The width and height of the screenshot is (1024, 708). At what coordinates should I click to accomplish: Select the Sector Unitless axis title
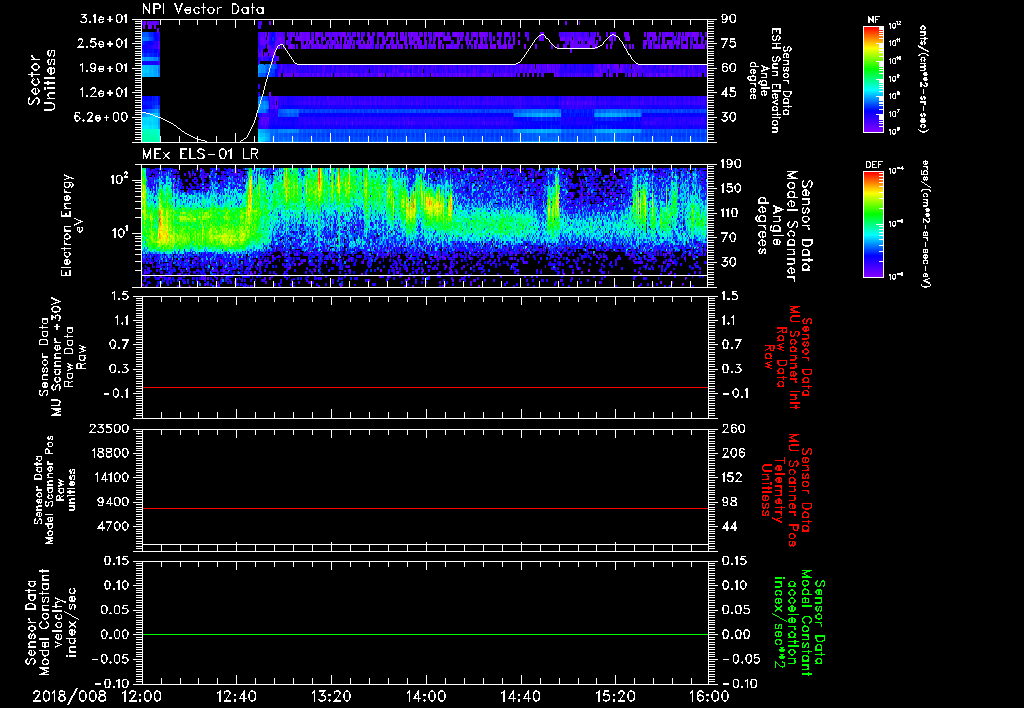tap(41, 80)
